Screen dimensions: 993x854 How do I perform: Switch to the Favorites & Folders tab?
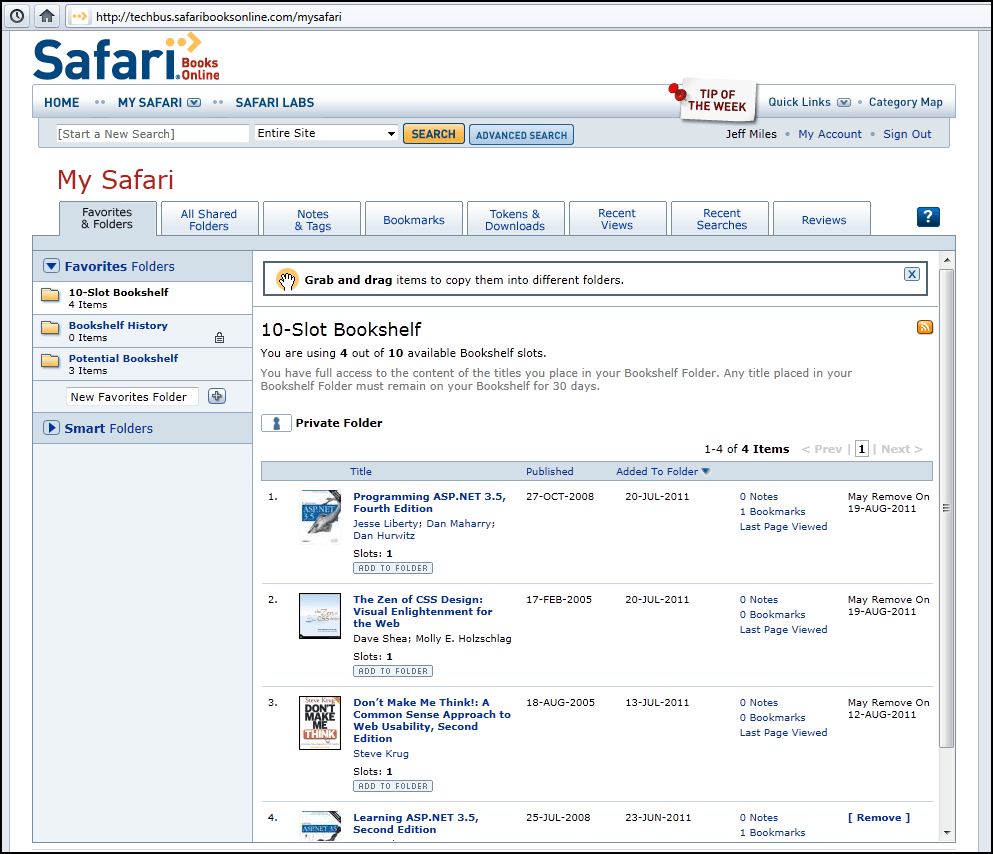(107, 218)
